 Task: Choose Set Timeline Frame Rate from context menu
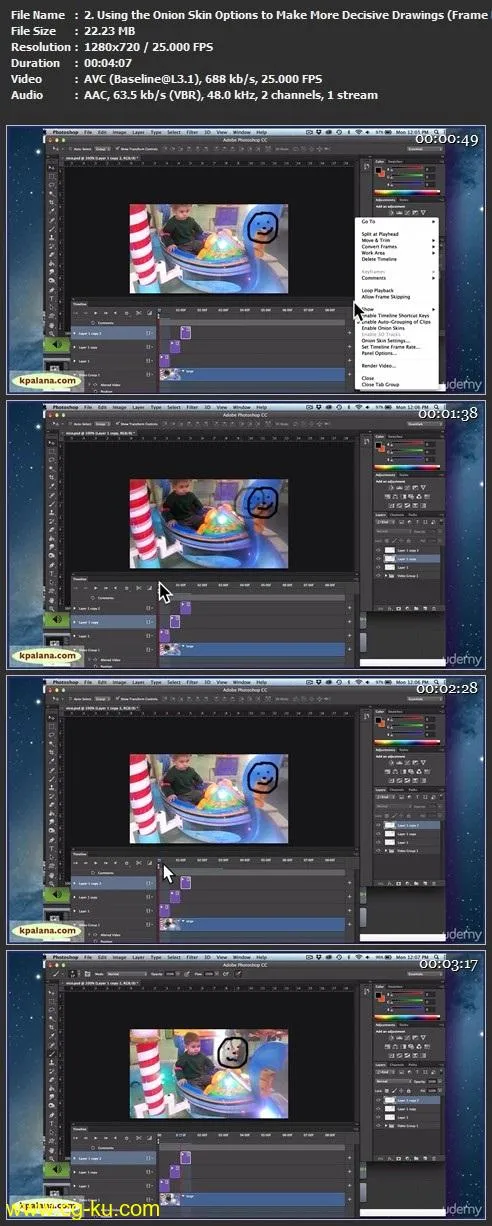tap(391, 347)
